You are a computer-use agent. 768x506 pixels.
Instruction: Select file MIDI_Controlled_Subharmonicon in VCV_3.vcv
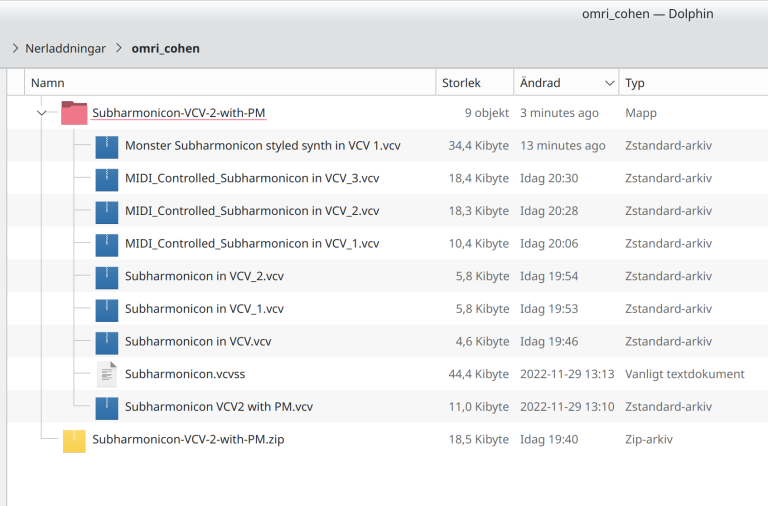(x=252, y=178)
